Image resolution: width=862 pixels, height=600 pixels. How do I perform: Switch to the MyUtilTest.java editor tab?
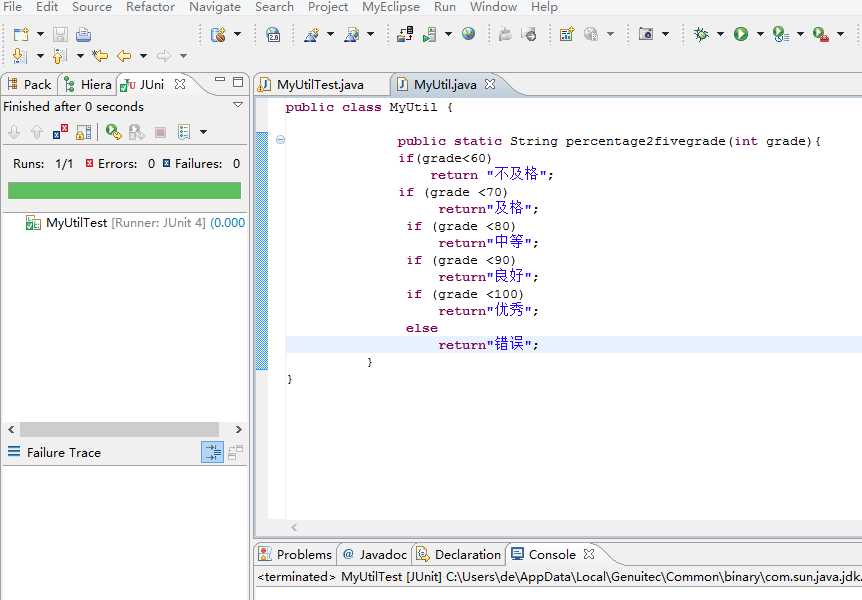tap(319, 85)
